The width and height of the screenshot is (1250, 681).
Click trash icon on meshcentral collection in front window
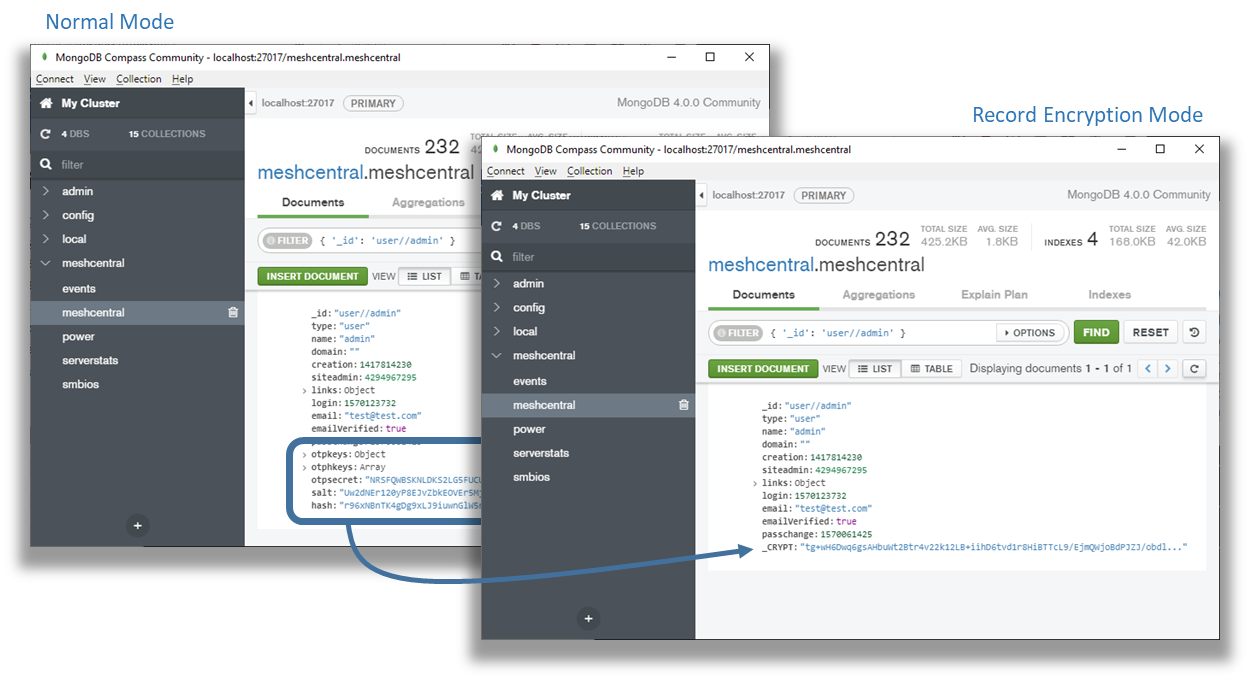coord(684,405)
